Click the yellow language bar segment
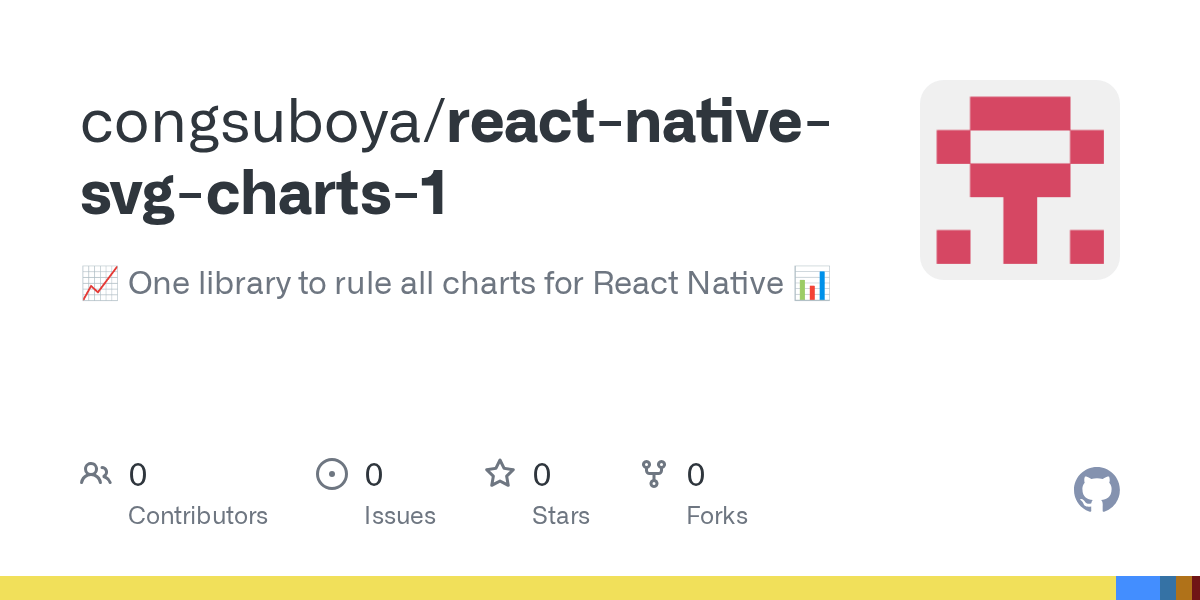This screenshot has height=600, width=1200. point(558,588)
